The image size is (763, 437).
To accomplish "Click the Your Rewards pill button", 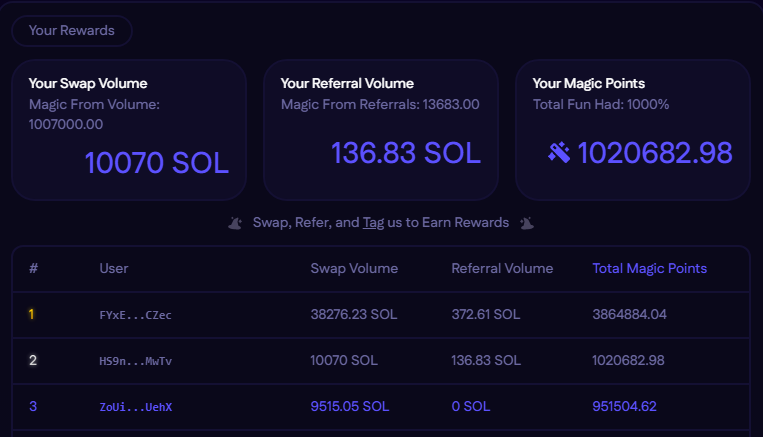I will point(72,31).
